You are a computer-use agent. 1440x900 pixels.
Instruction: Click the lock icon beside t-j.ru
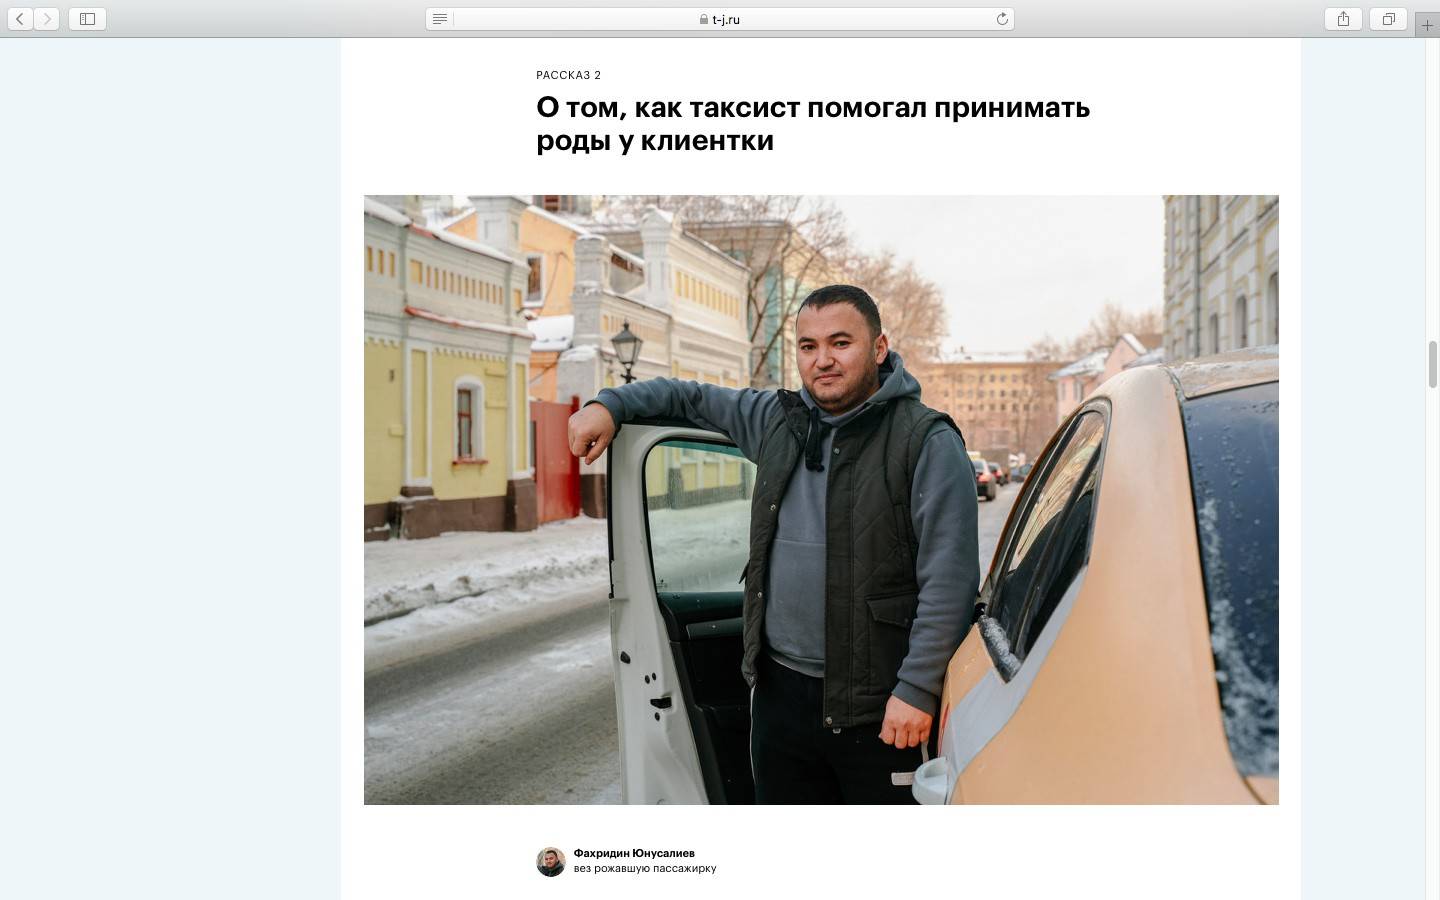(x=704, y=19)
